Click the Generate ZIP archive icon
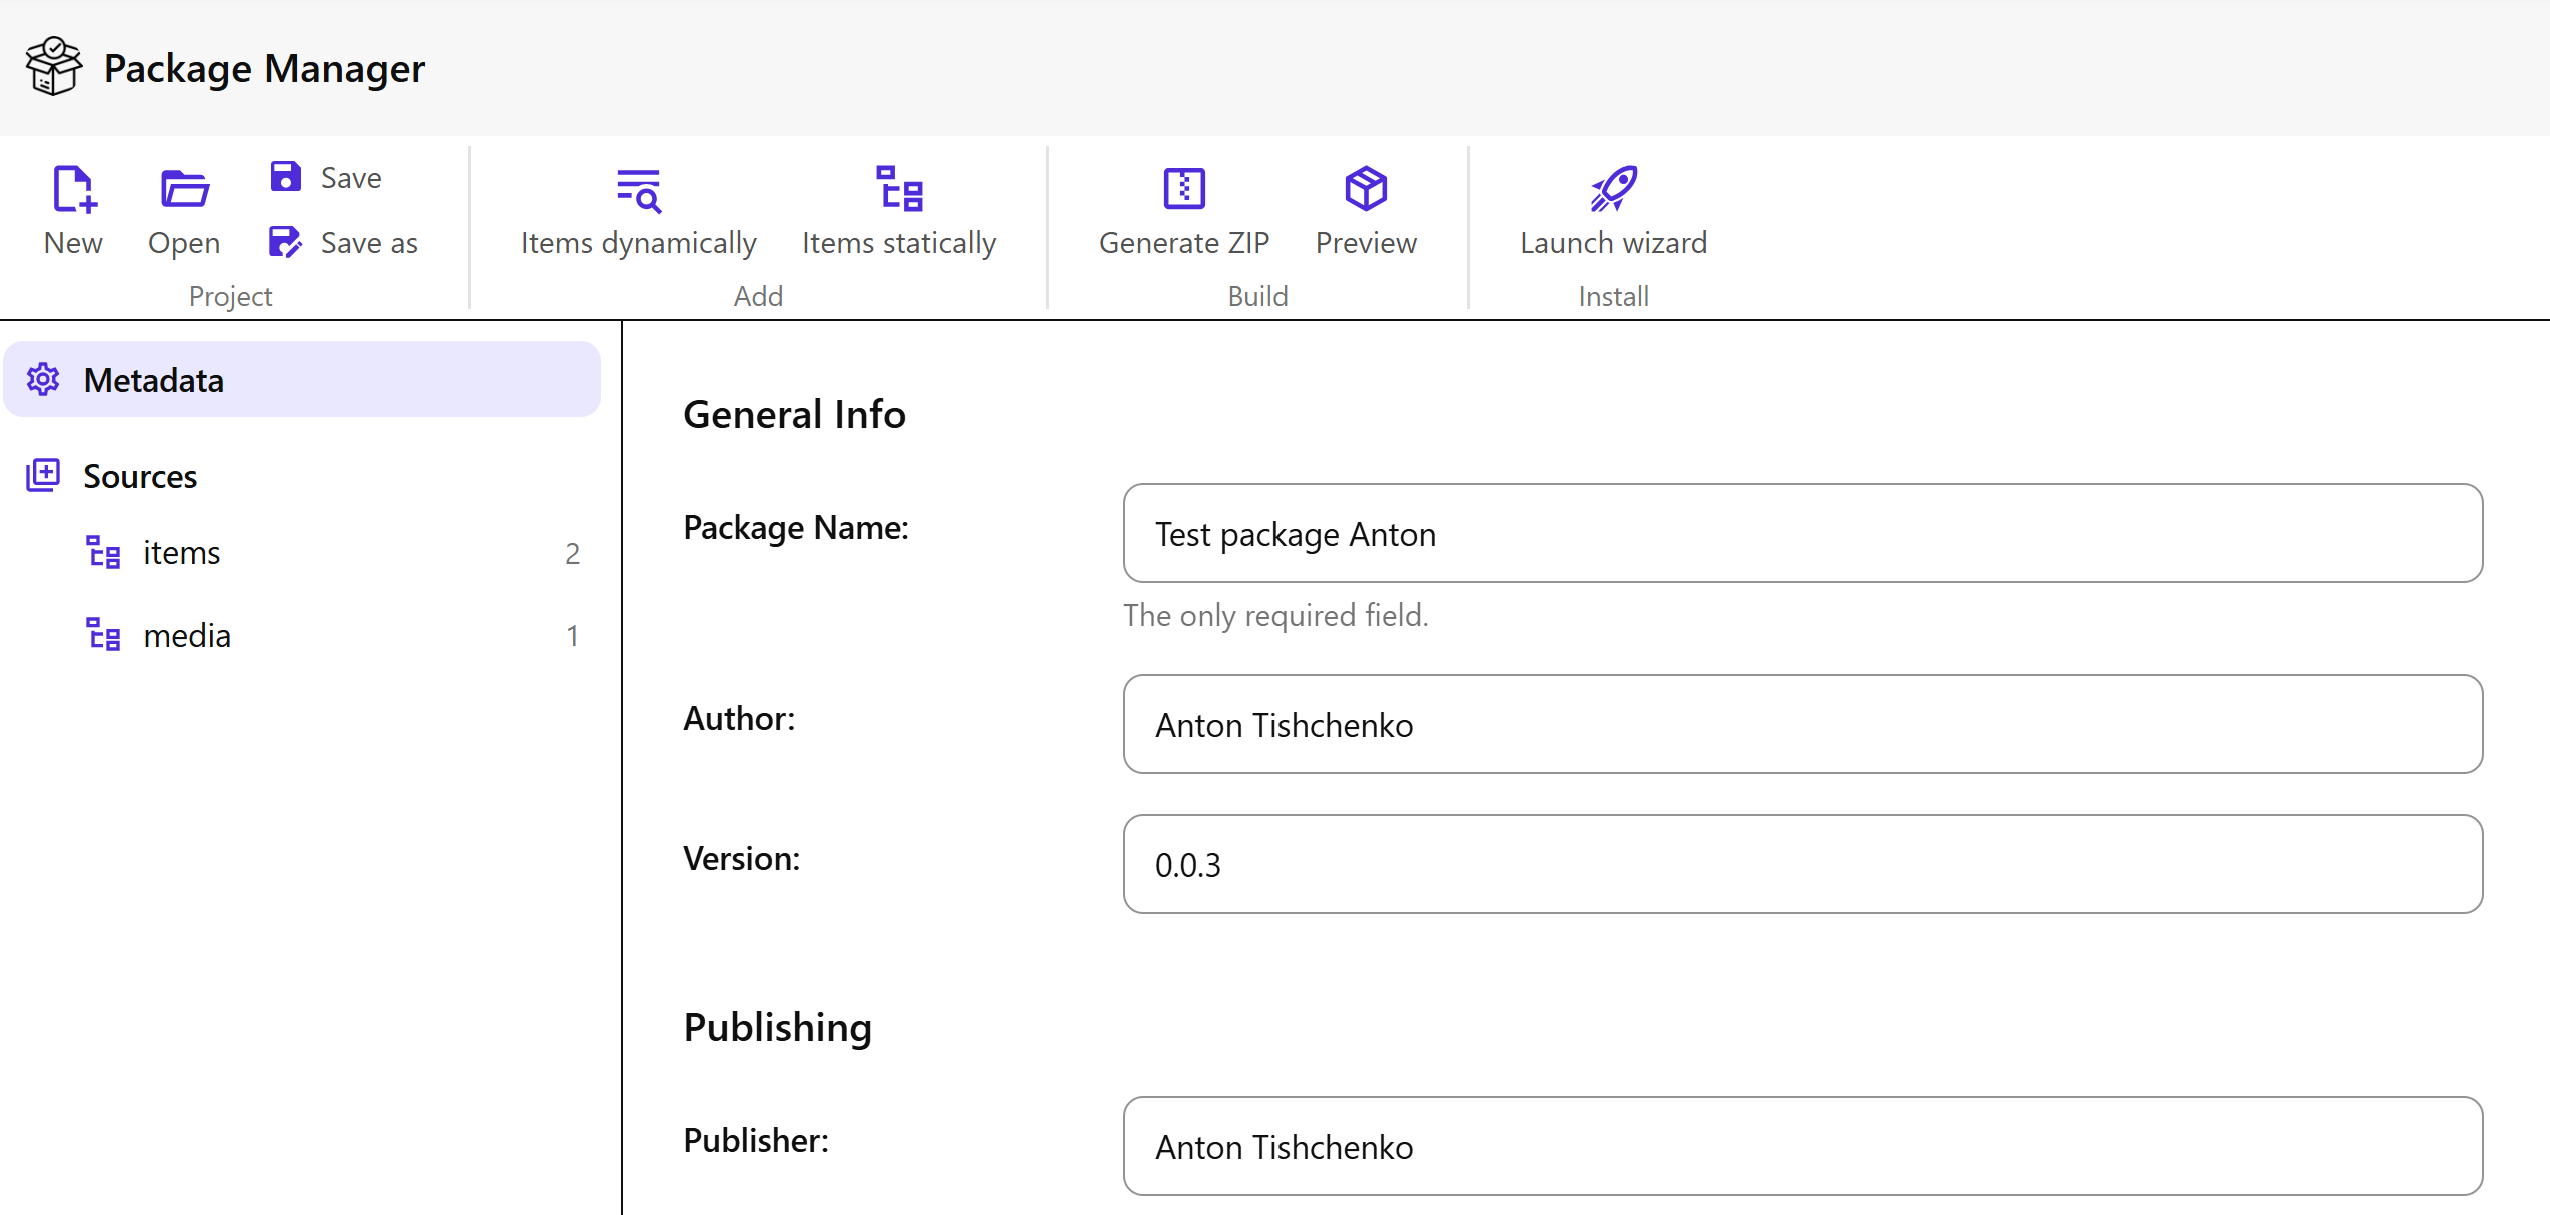Image resolution: width=2550 pixels, height=1215 pixels. click(x=1184, y=189)
